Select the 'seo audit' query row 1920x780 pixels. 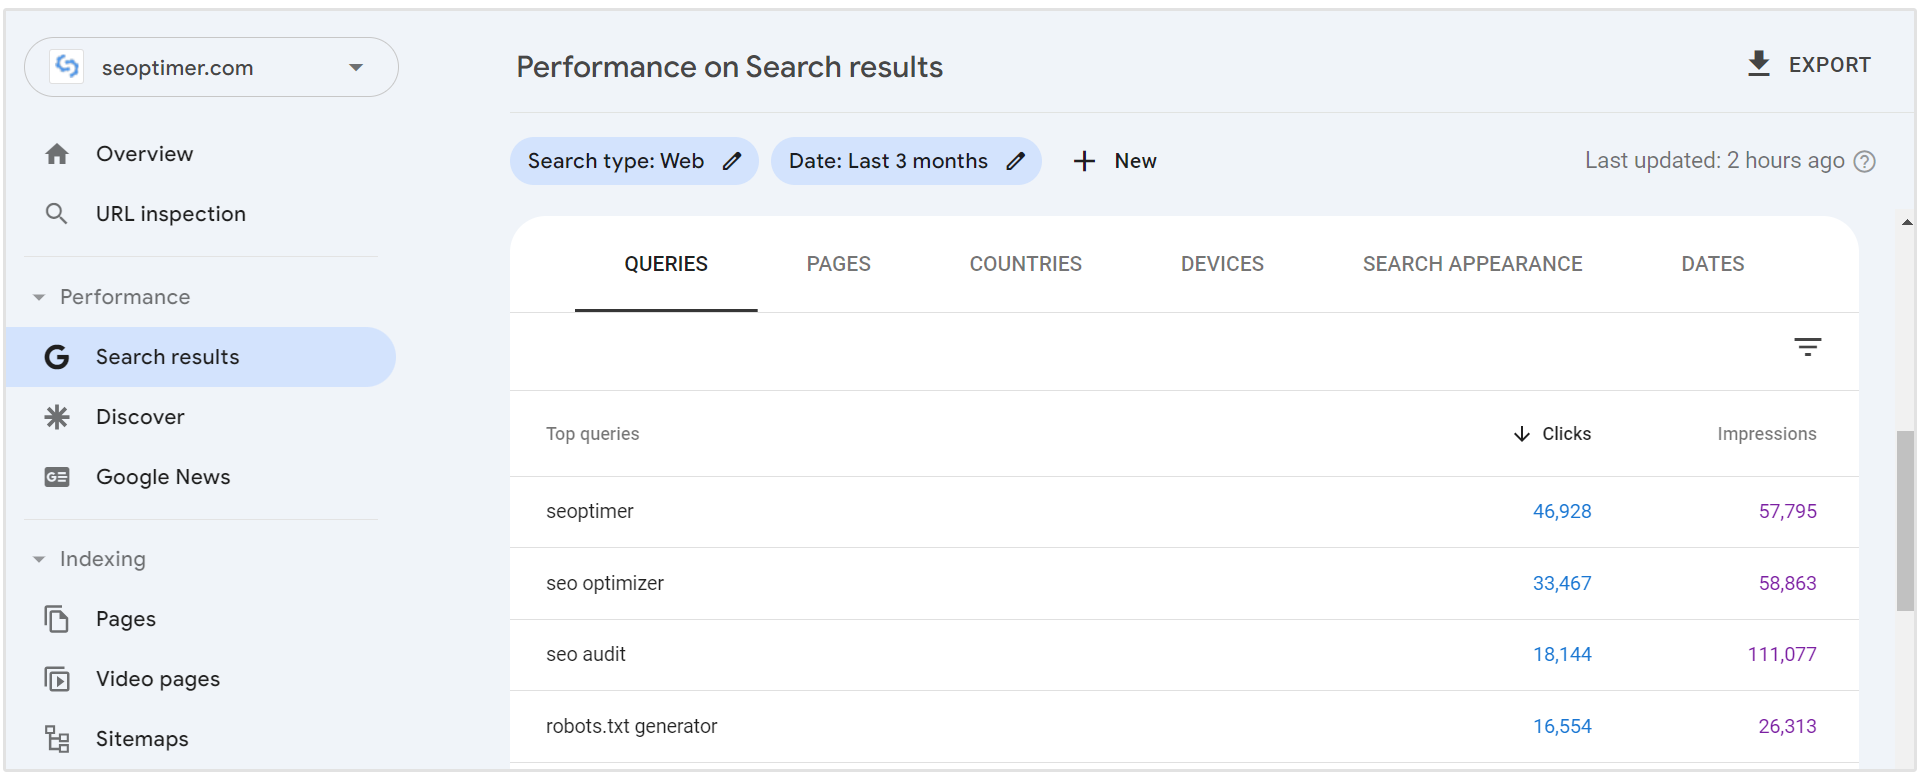586,655
